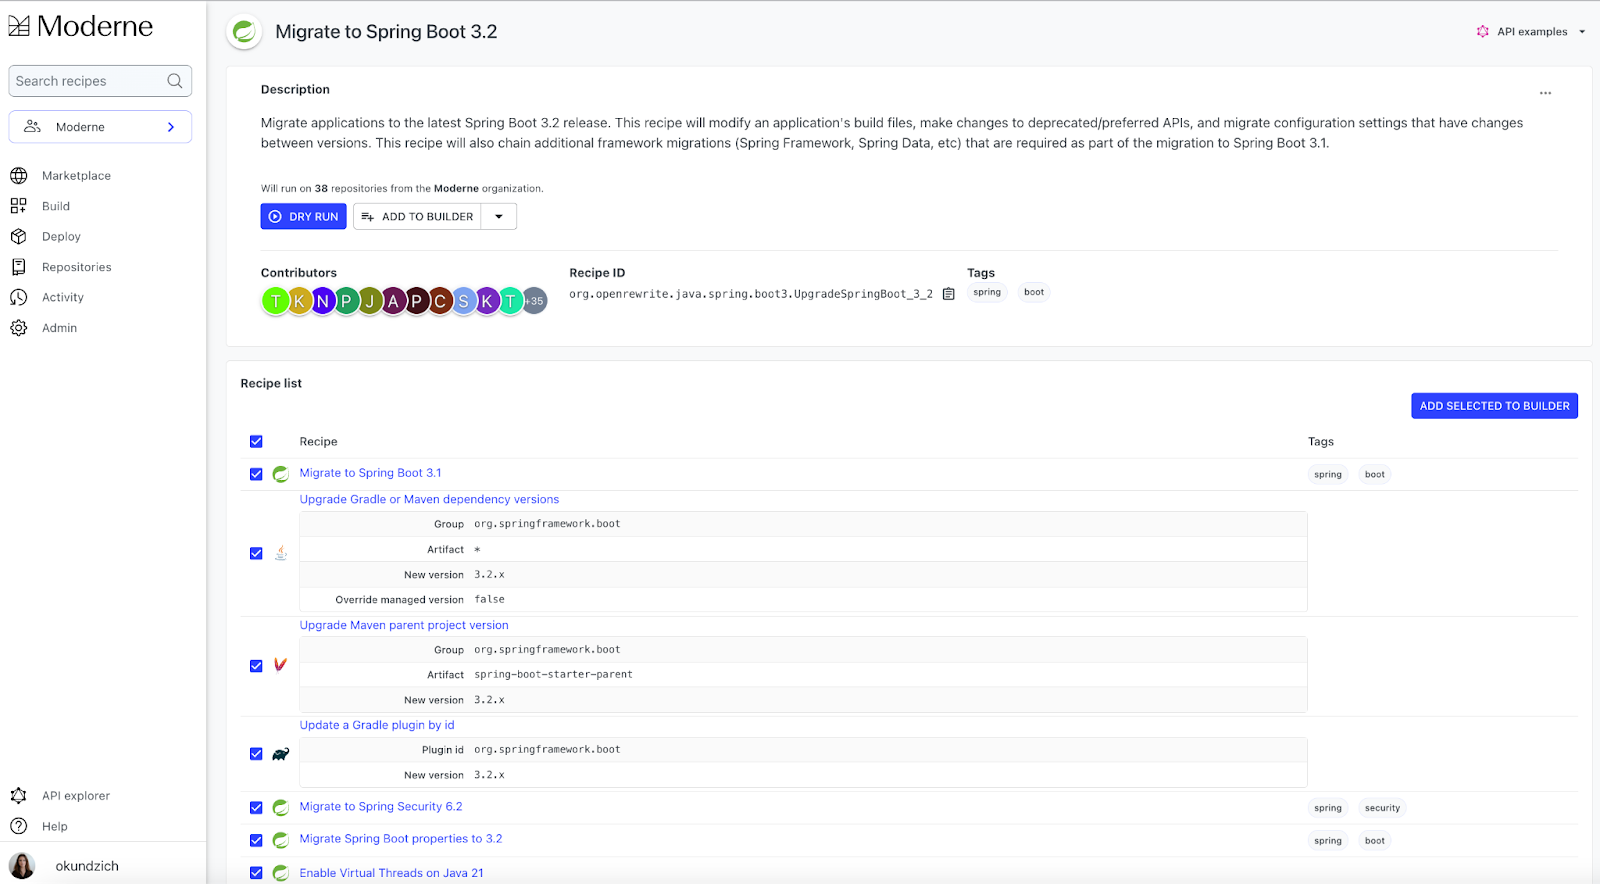The width and height of the screenshot is (1600, 884).
Task: Open the Moderne organization selector
Action: [x=100, y=127]
